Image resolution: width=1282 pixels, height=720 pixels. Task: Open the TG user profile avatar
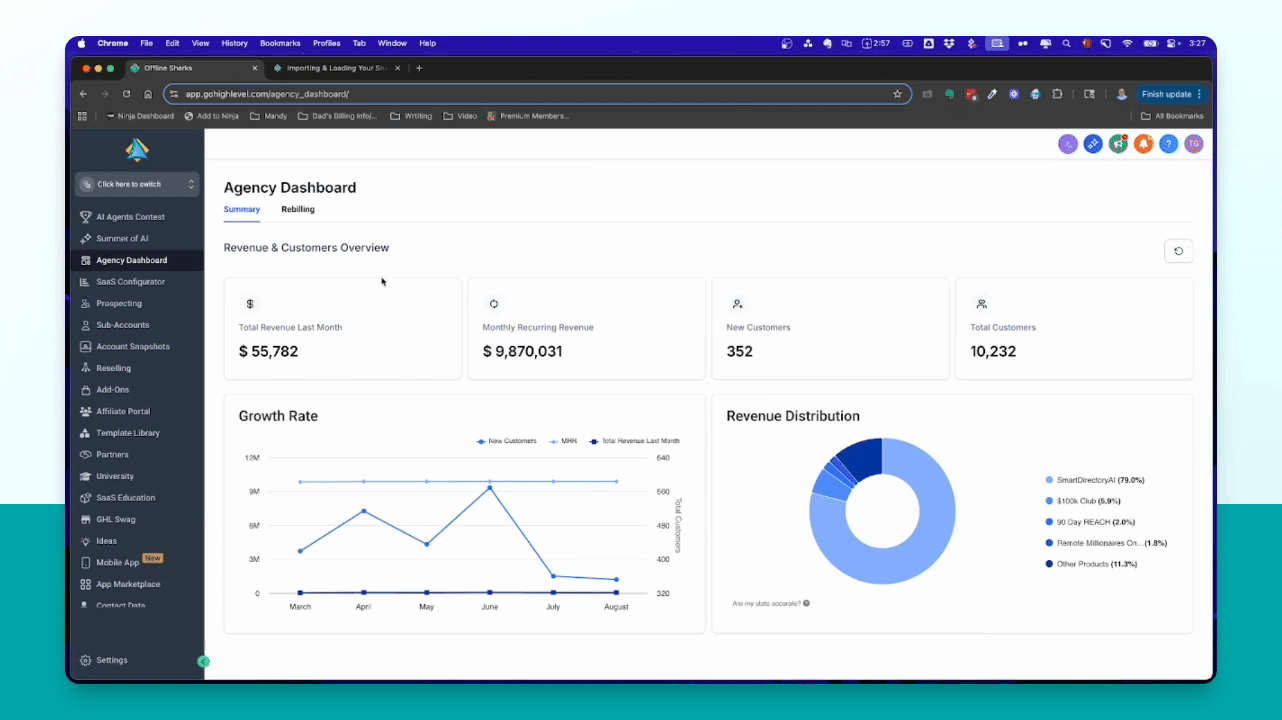point(1193,144)
